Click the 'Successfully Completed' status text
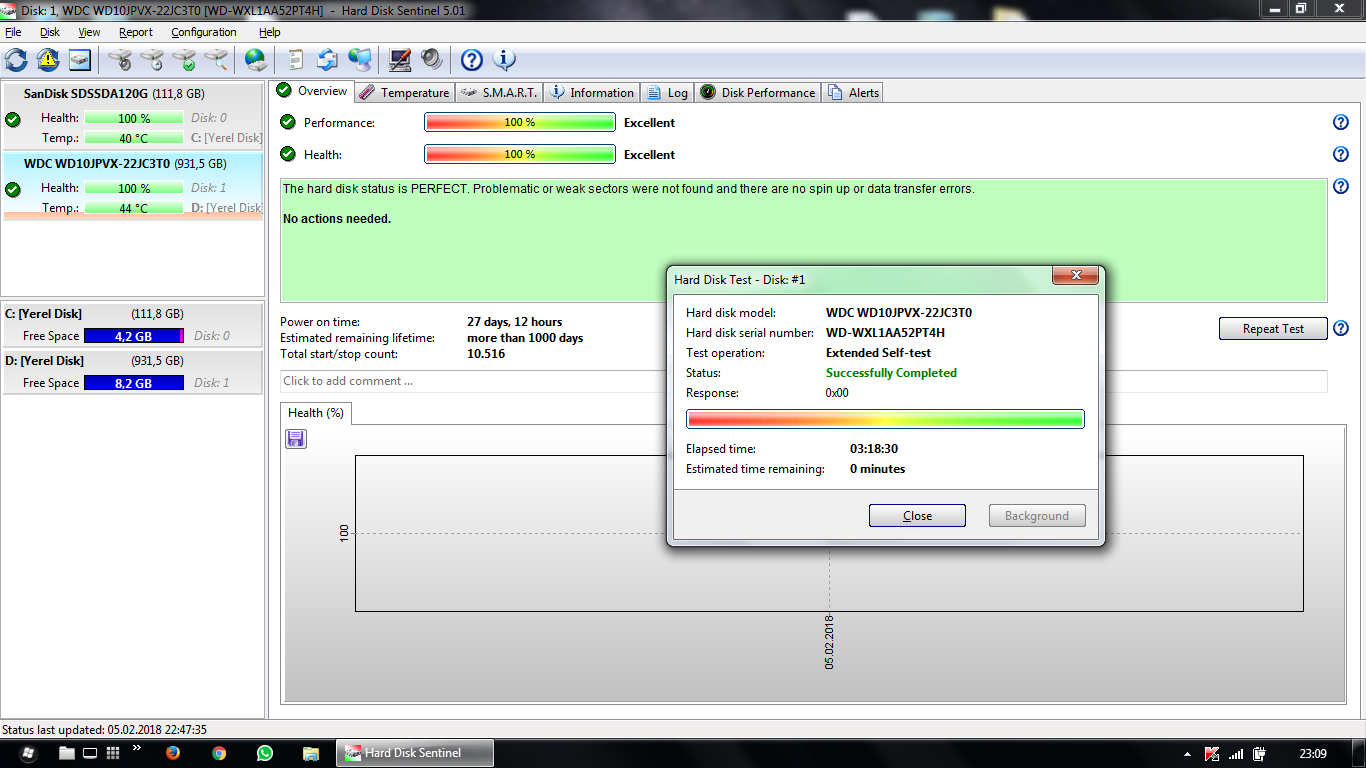The width and height of the screenshot is (1366, 768). 891,373
